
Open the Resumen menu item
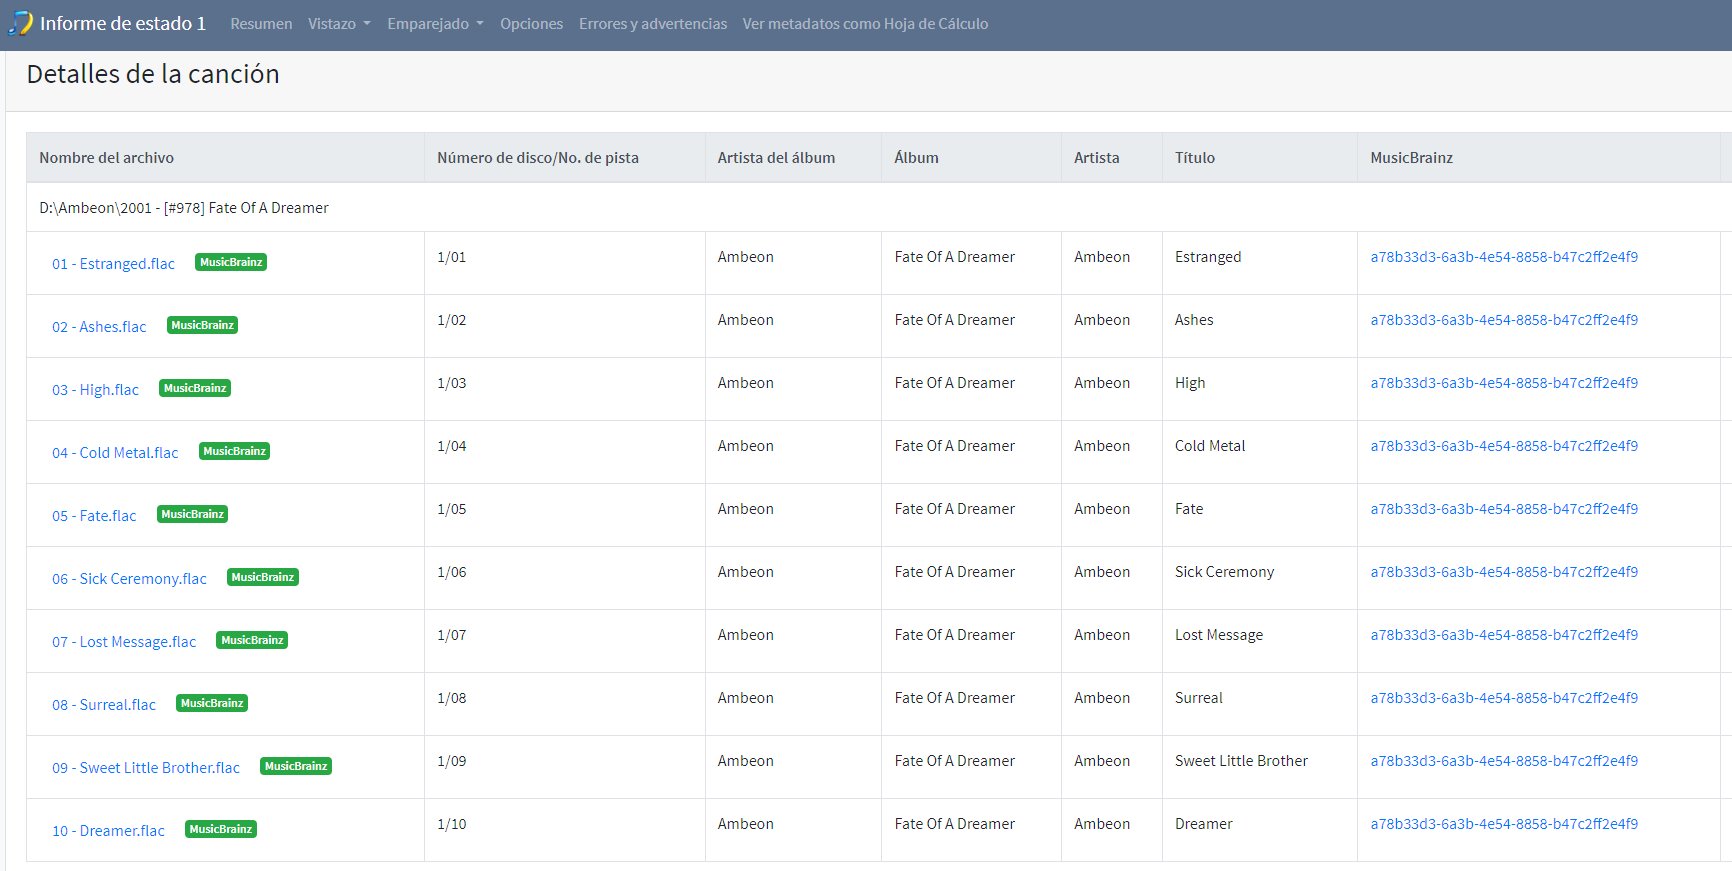tap(261, 23)
